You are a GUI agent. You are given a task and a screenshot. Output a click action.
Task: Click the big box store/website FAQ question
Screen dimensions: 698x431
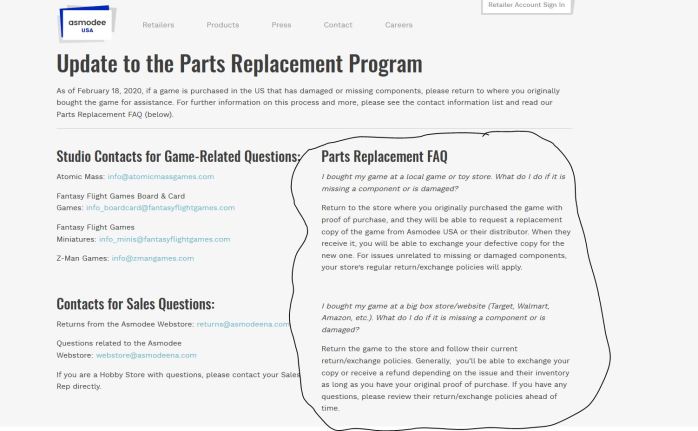click(435, 317)
